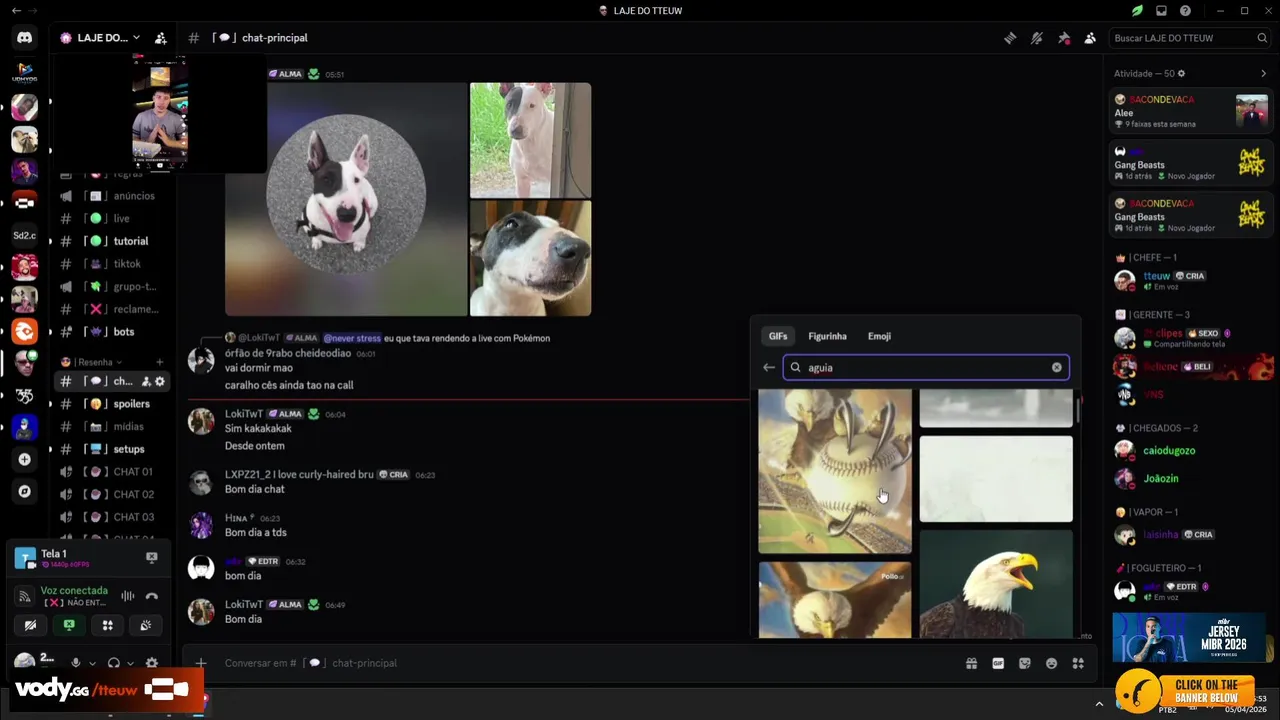
Task: Collapse the Resenha category
Action: pyautogui.click(x=91, y=362)
